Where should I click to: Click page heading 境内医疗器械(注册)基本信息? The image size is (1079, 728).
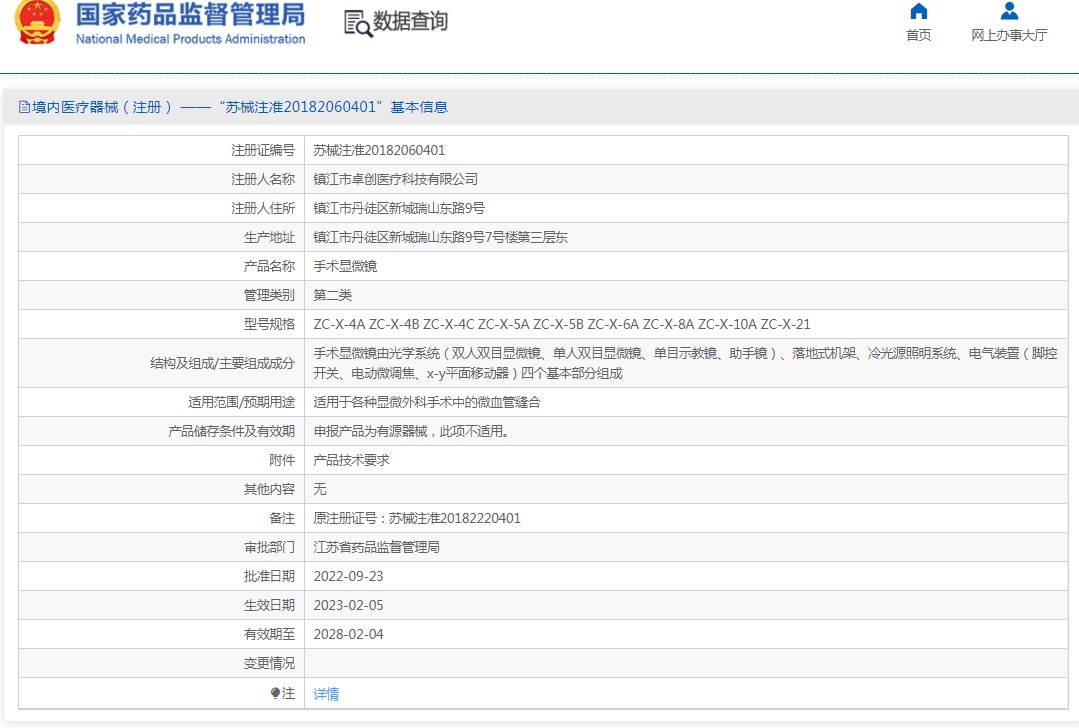(239, 107)
